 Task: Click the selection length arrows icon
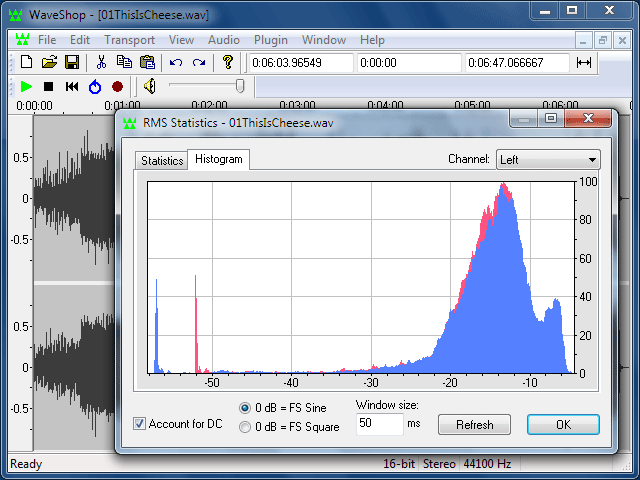pyautogui.click(x=584, y=62)
